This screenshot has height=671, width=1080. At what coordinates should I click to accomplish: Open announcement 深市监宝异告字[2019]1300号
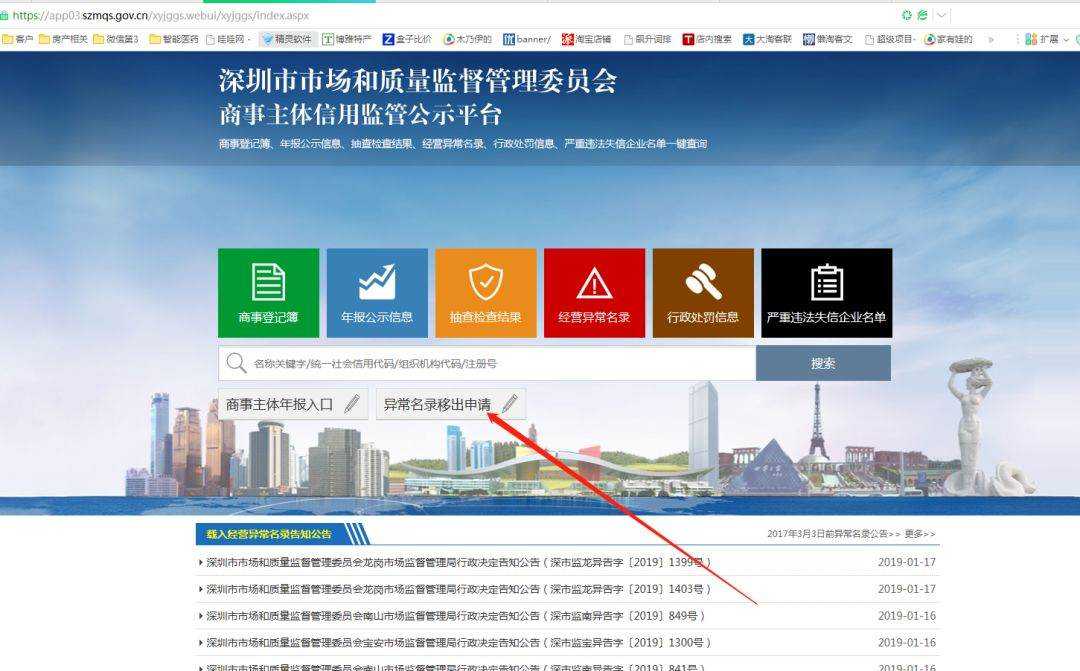(x=458, y=643)
